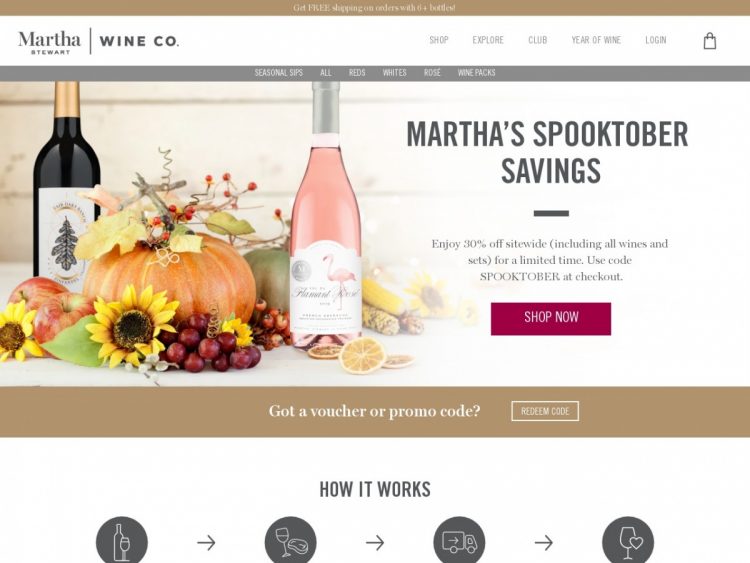This screenshot has height=563, width=750.
Task: Click the wine bottle and glass icon
Action: coord(122,541)
